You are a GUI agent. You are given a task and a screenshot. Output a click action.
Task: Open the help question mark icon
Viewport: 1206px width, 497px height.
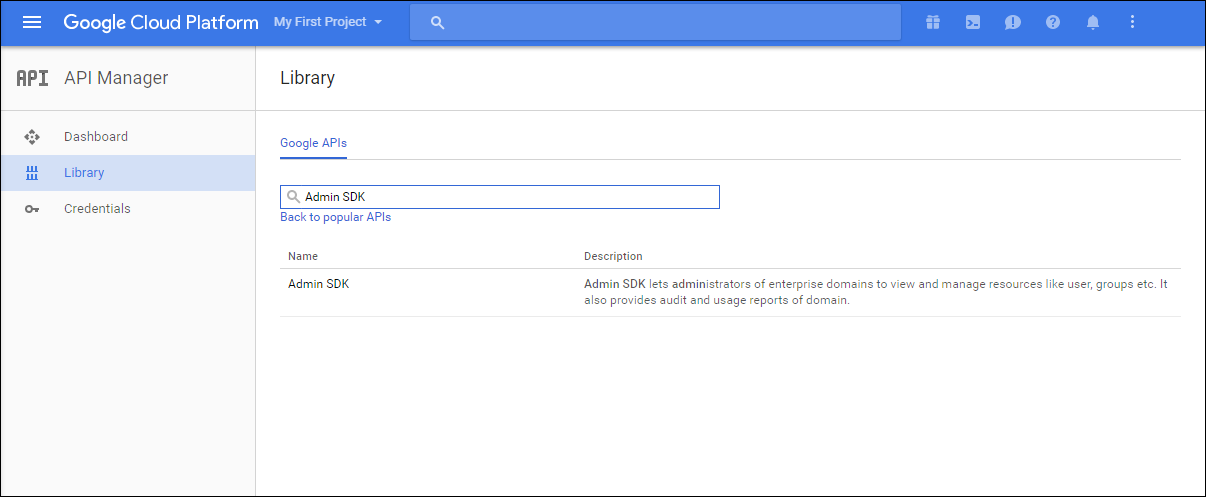(1053, 22)
